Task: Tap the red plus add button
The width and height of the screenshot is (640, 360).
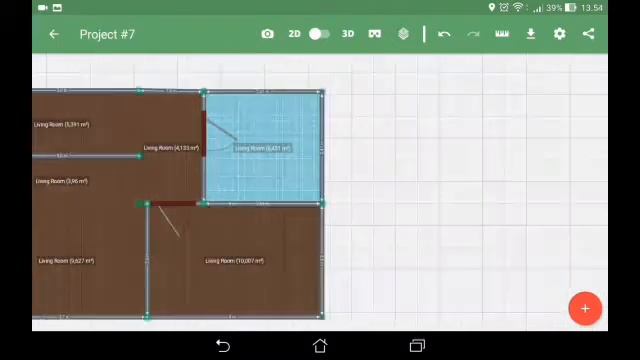Action: (585, 309)
